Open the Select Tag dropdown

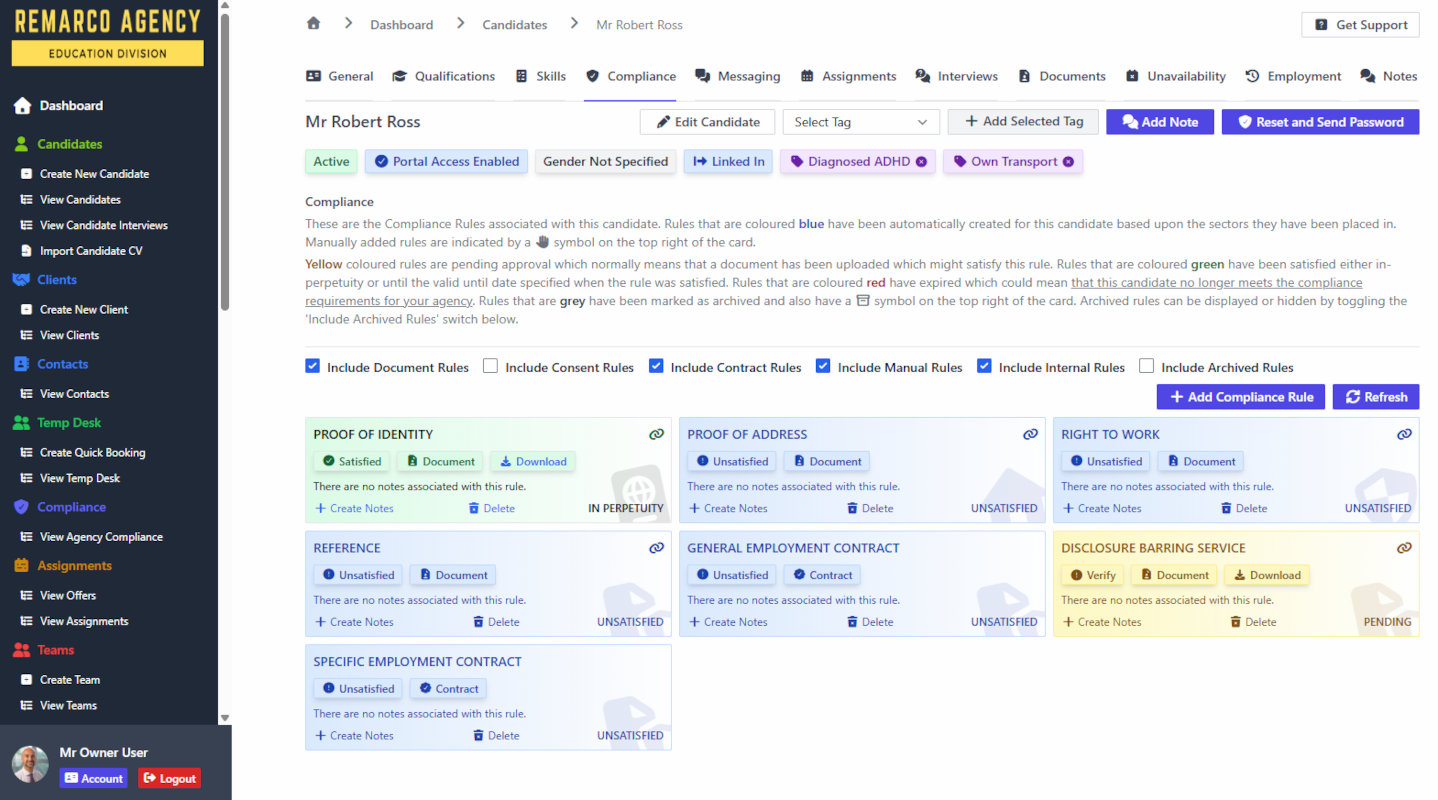pyautogui.click(x=861, y=122)
